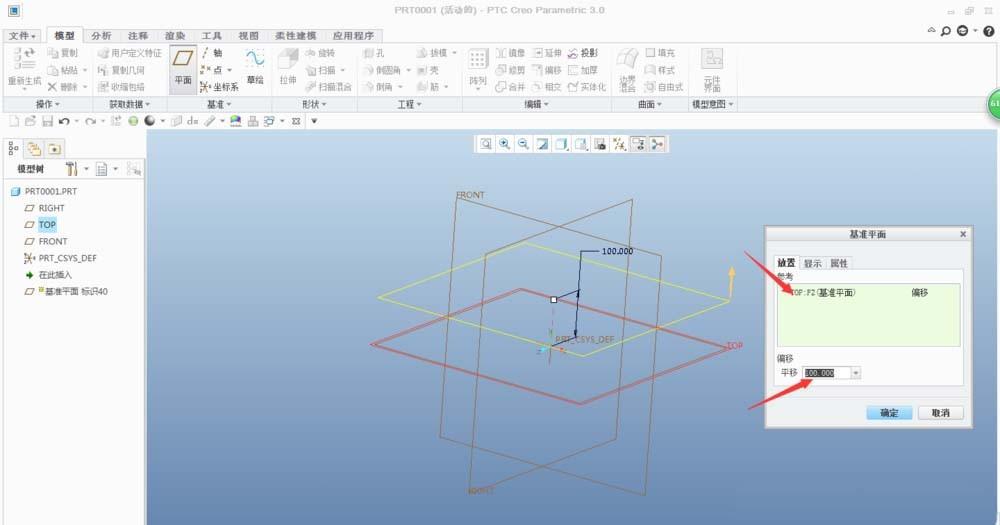The width and height of the screenshot is (1000, 525).
Task: Choose the 扫描混合 (Swept Blend) feature
Action: 328,87
